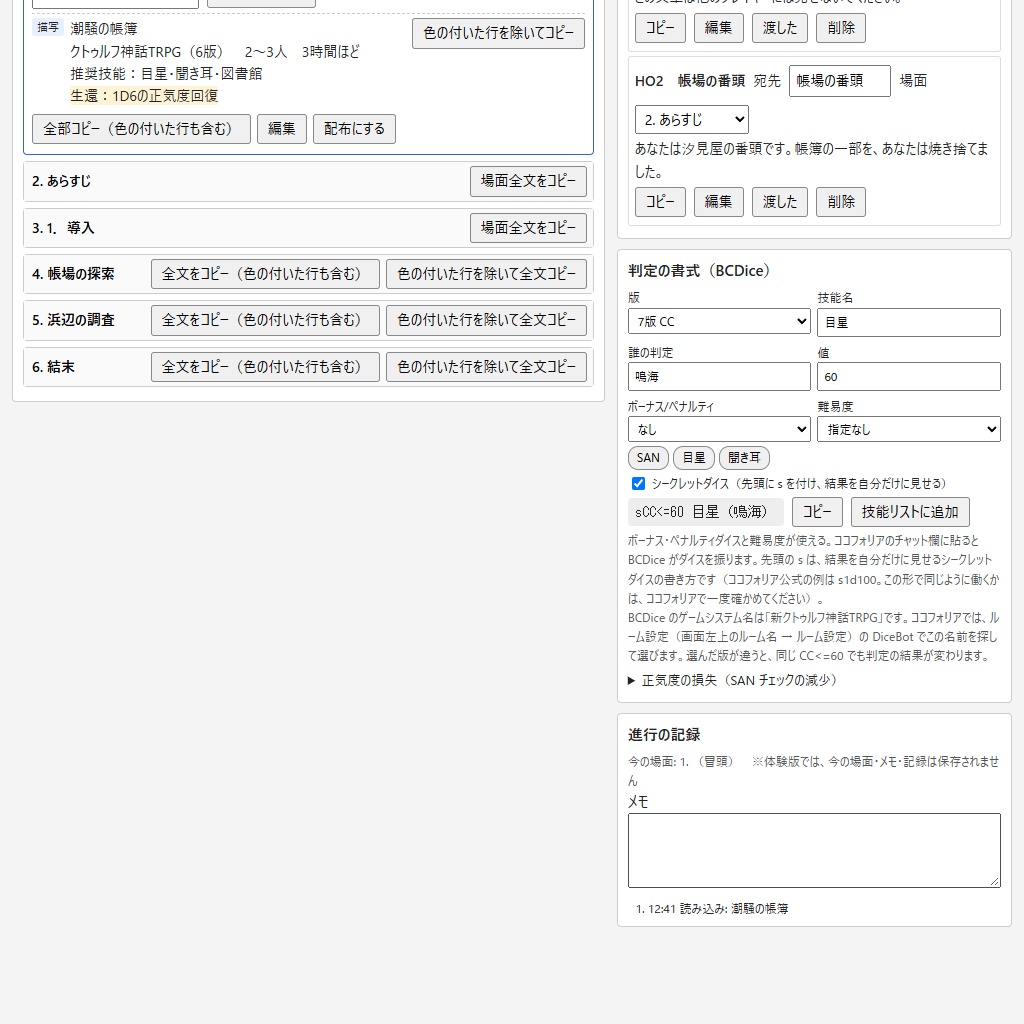Screen dimensions: 1024x1024
Task: Open the ボーナス/ペナルティ dropdown
Action: 719,430
